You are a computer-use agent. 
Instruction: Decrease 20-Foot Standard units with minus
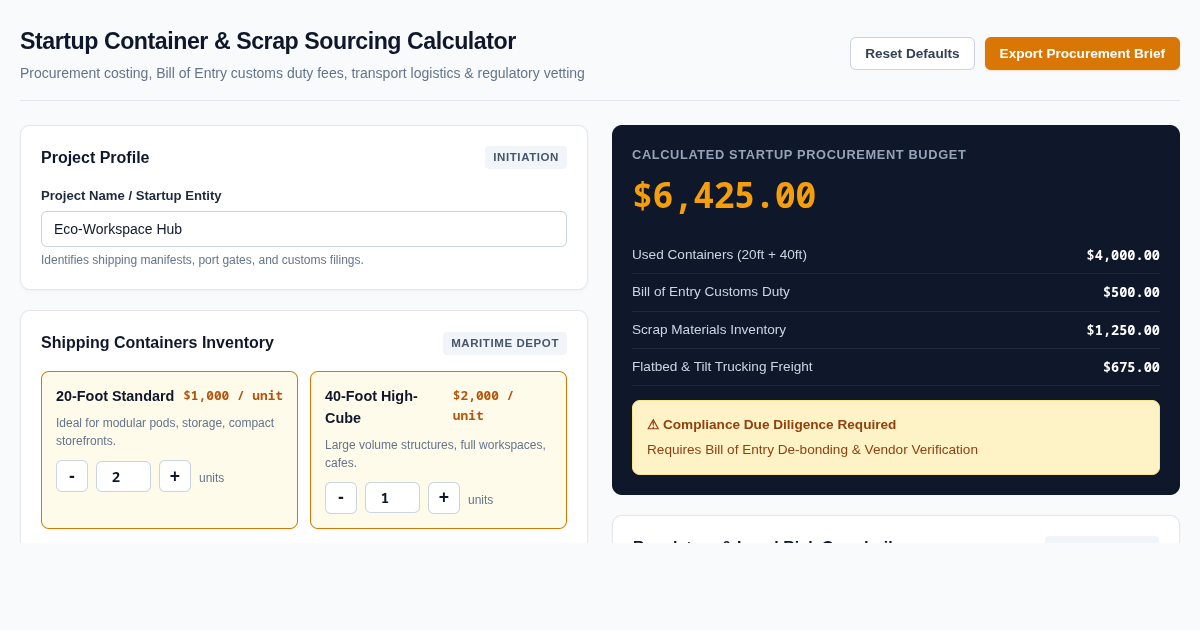(72, 476)
